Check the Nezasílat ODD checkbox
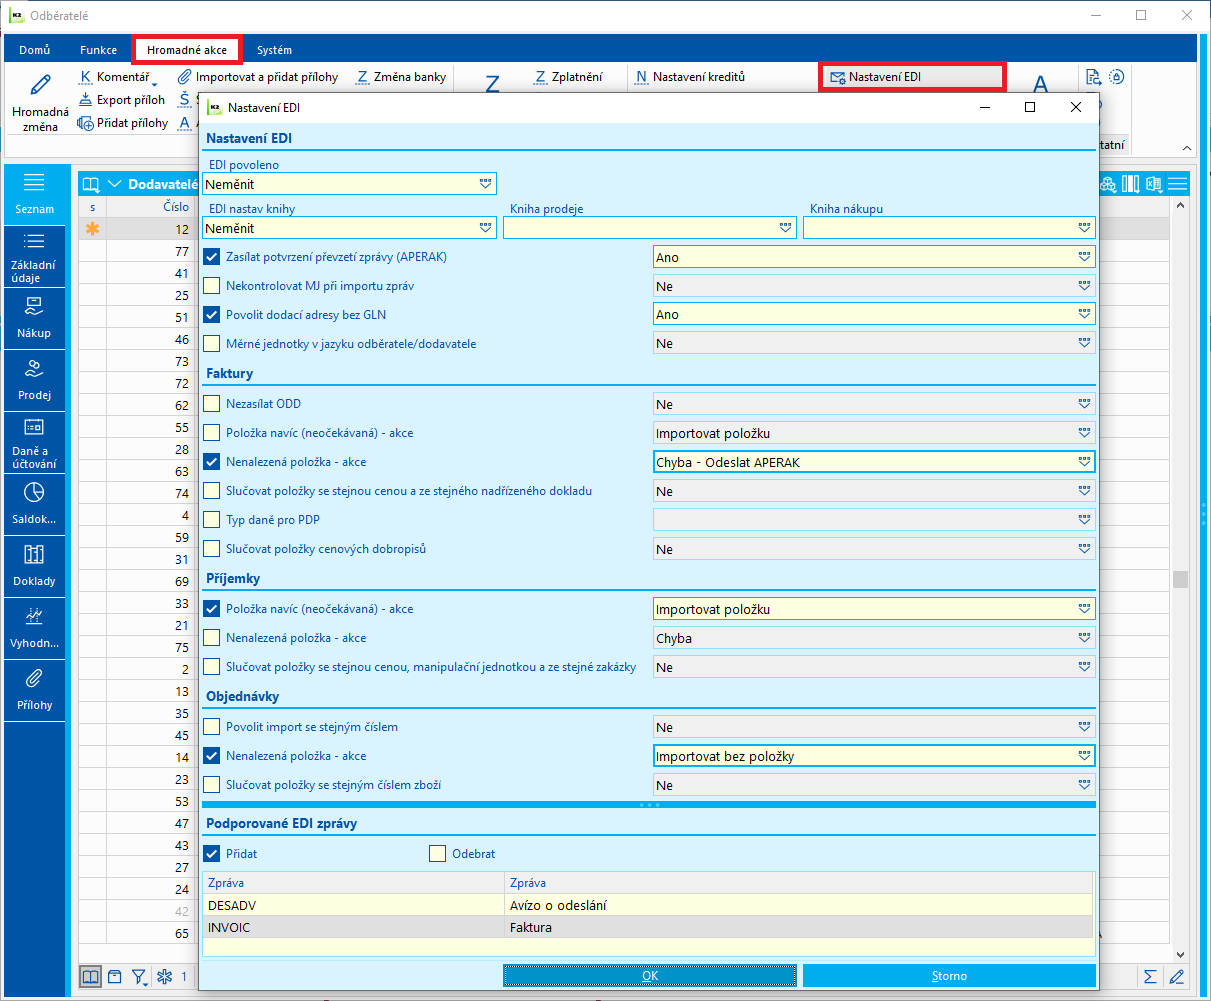 click(x=211, y=404)
